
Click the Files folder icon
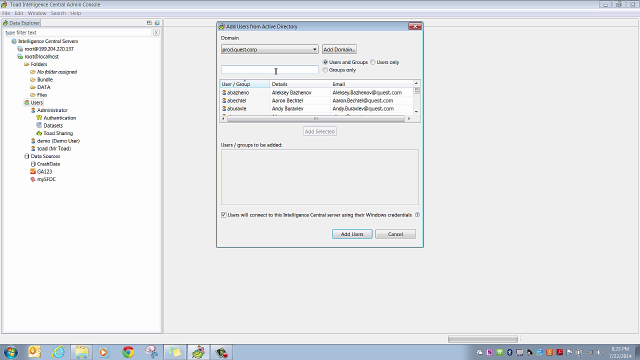coord(33,95)
